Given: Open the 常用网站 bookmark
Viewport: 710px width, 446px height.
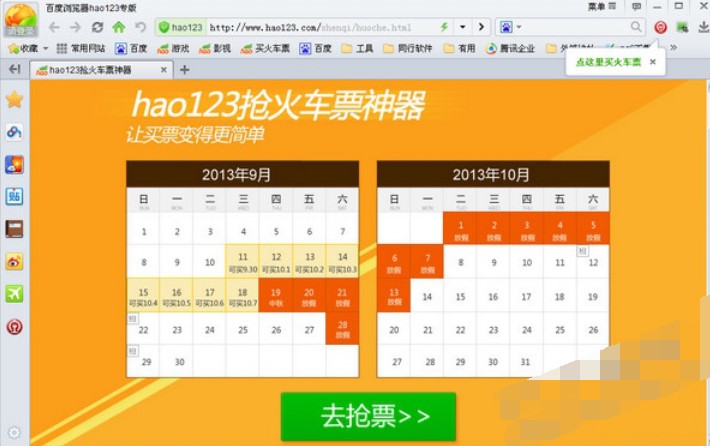Looking at the screenshot, I should point(81,48).
